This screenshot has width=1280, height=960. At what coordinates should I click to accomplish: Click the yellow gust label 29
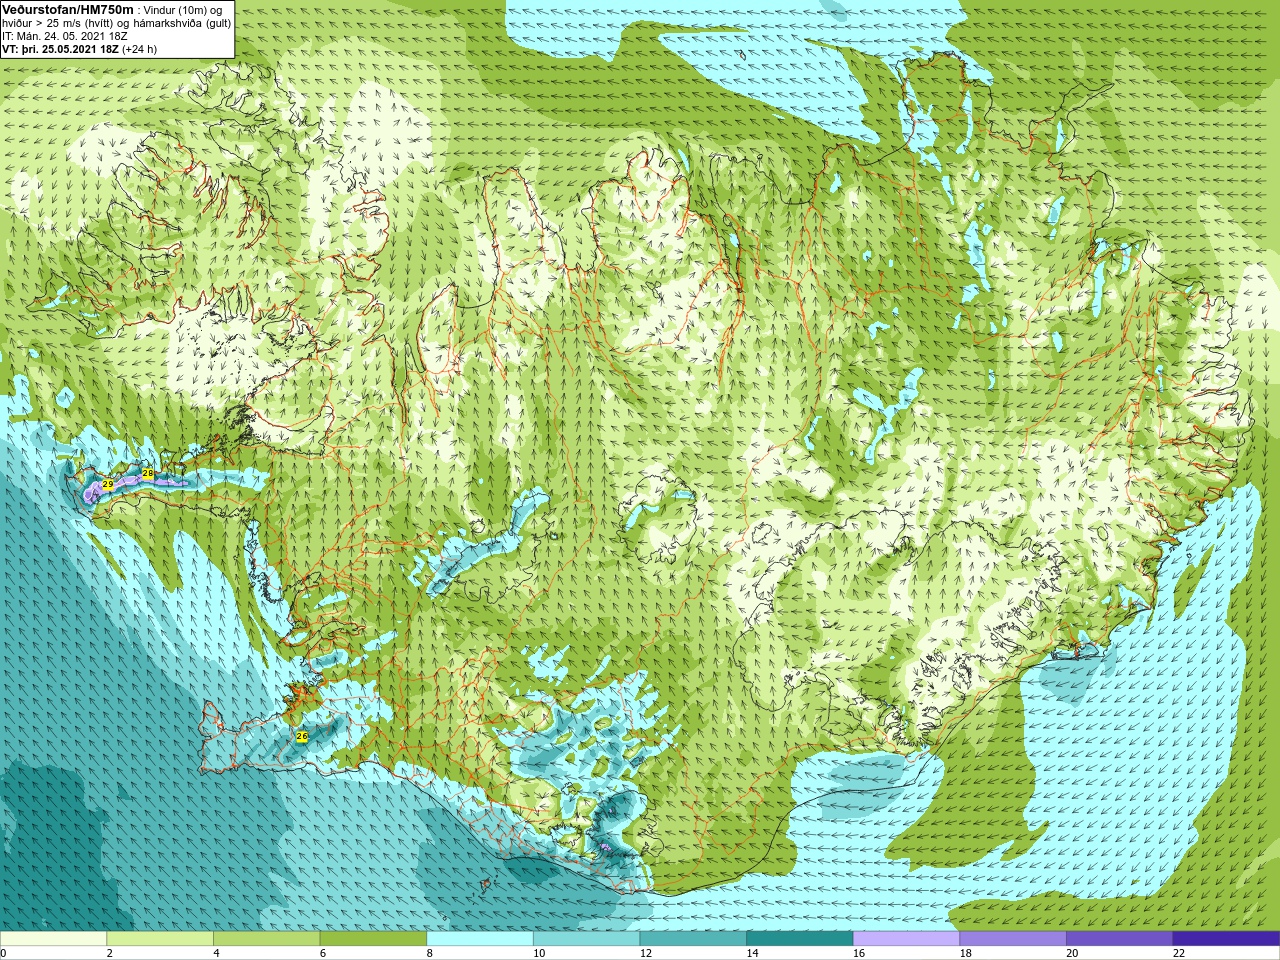[108, 484]
